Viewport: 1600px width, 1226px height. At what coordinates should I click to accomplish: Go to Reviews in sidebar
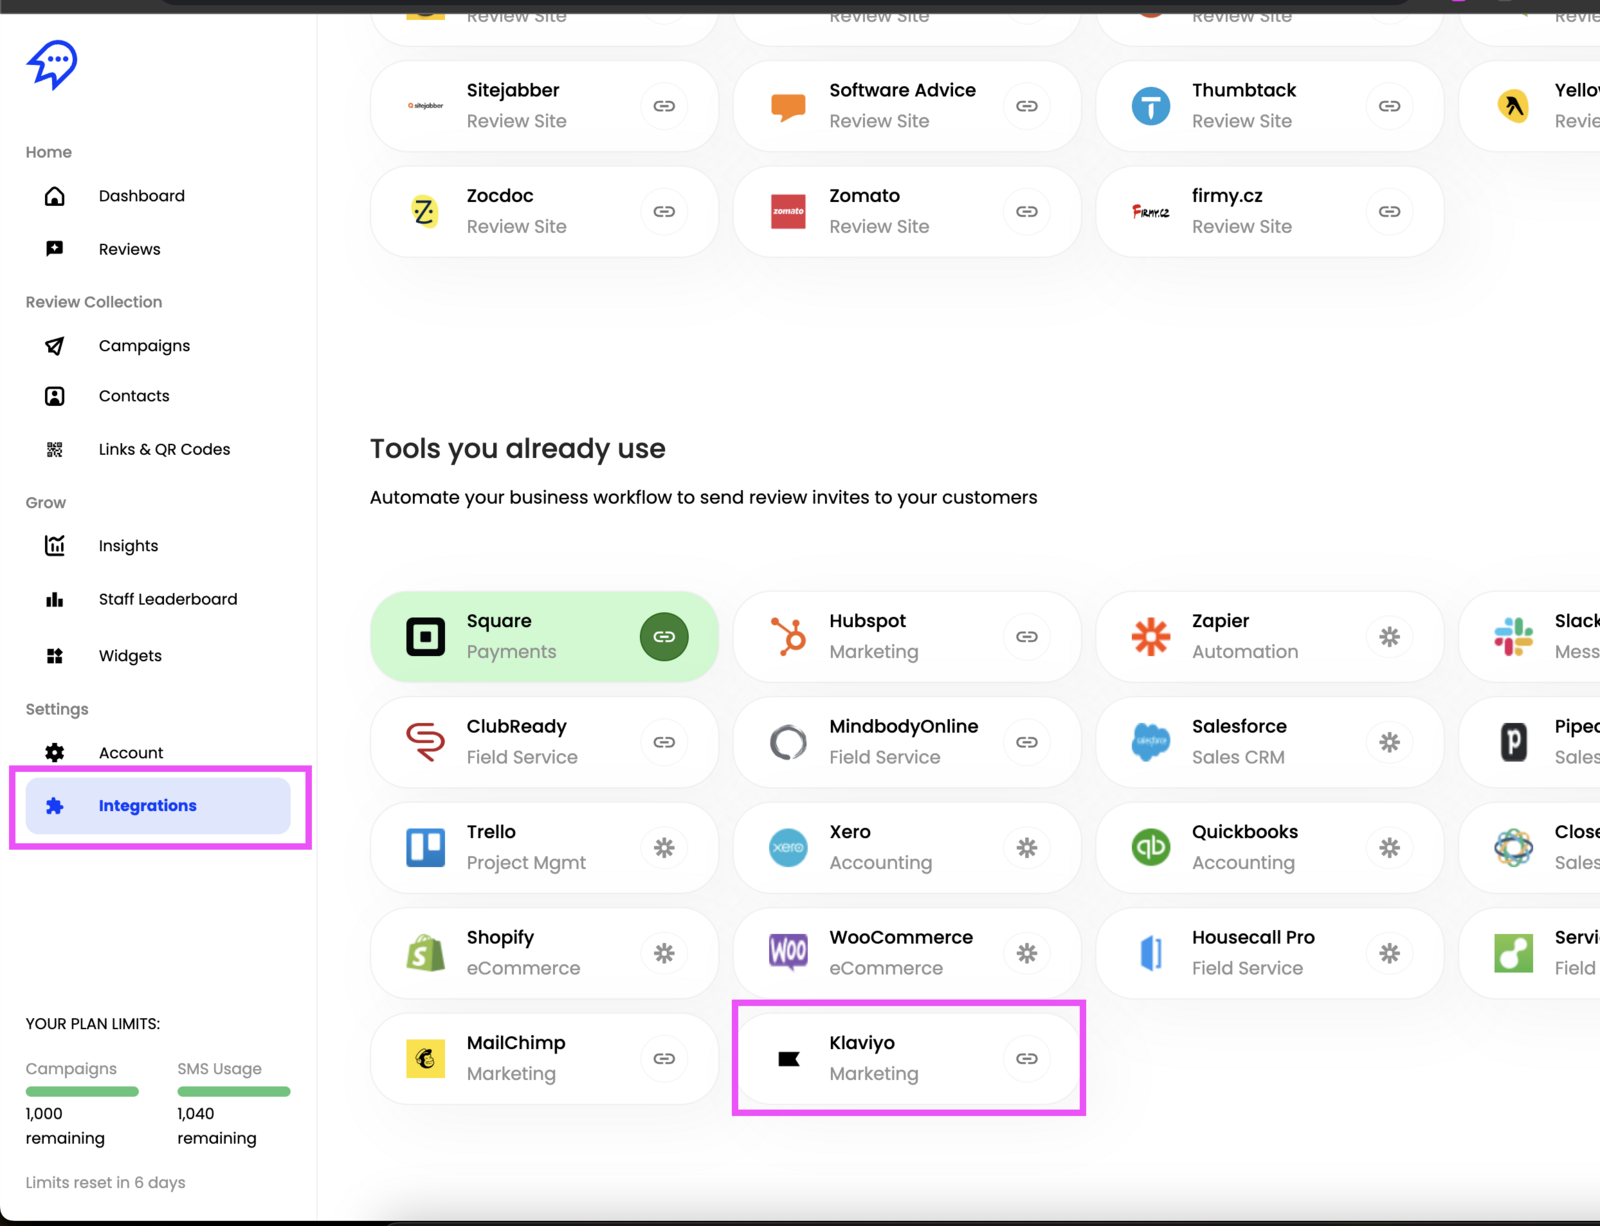click(x=129, y=249)
